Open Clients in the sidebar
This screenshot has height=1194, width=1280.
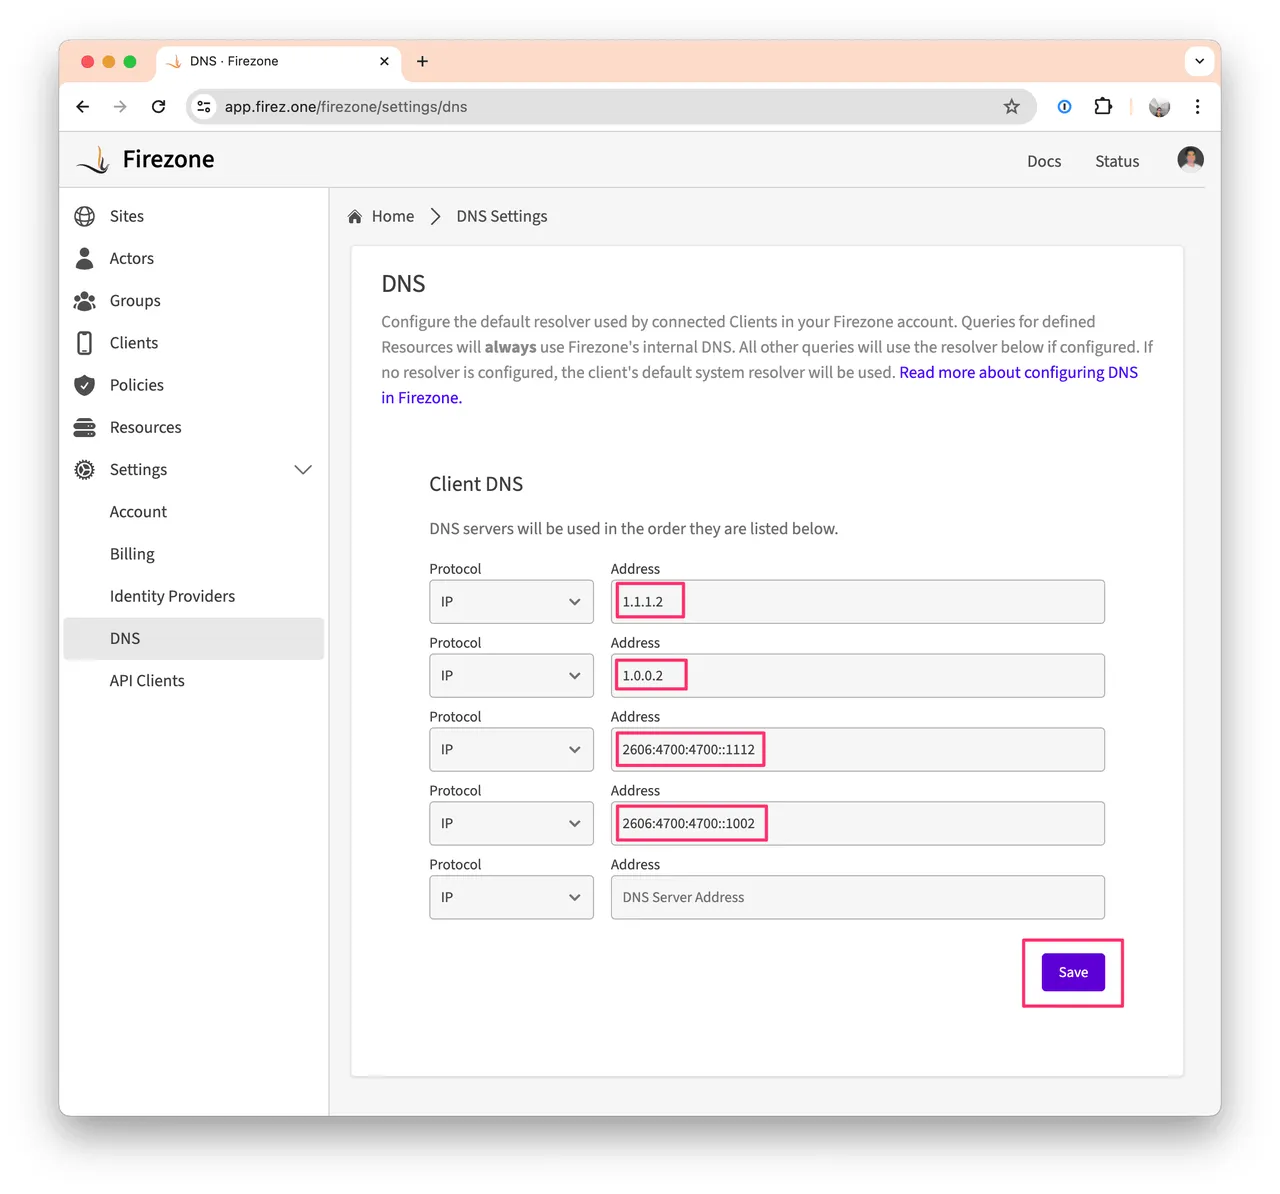click(134, 343)
